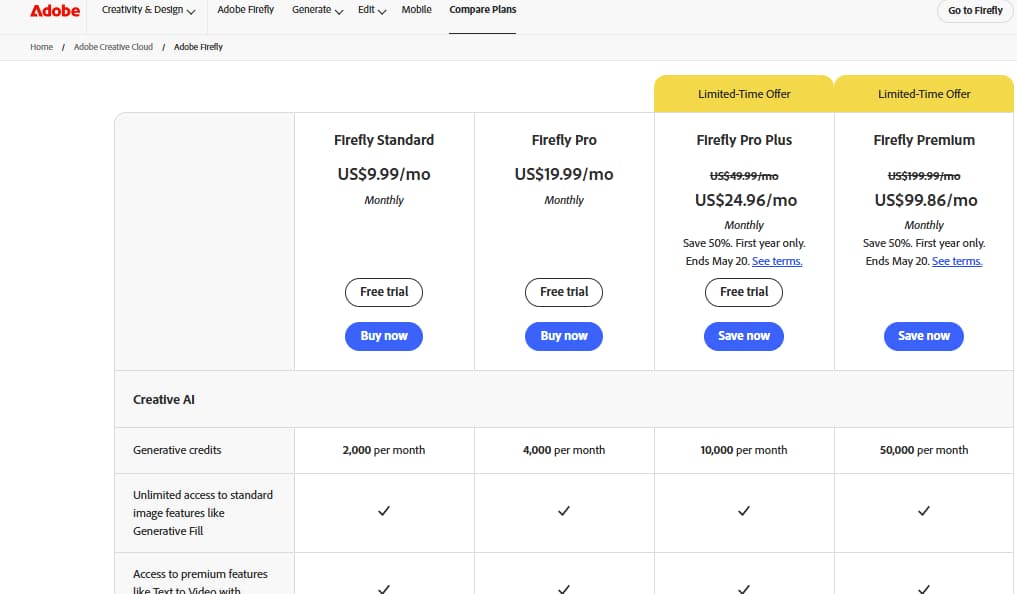Click struck-through US$199.99/mo price
The height and width of the screenshot is (594, 1017).
coord(924,176)
